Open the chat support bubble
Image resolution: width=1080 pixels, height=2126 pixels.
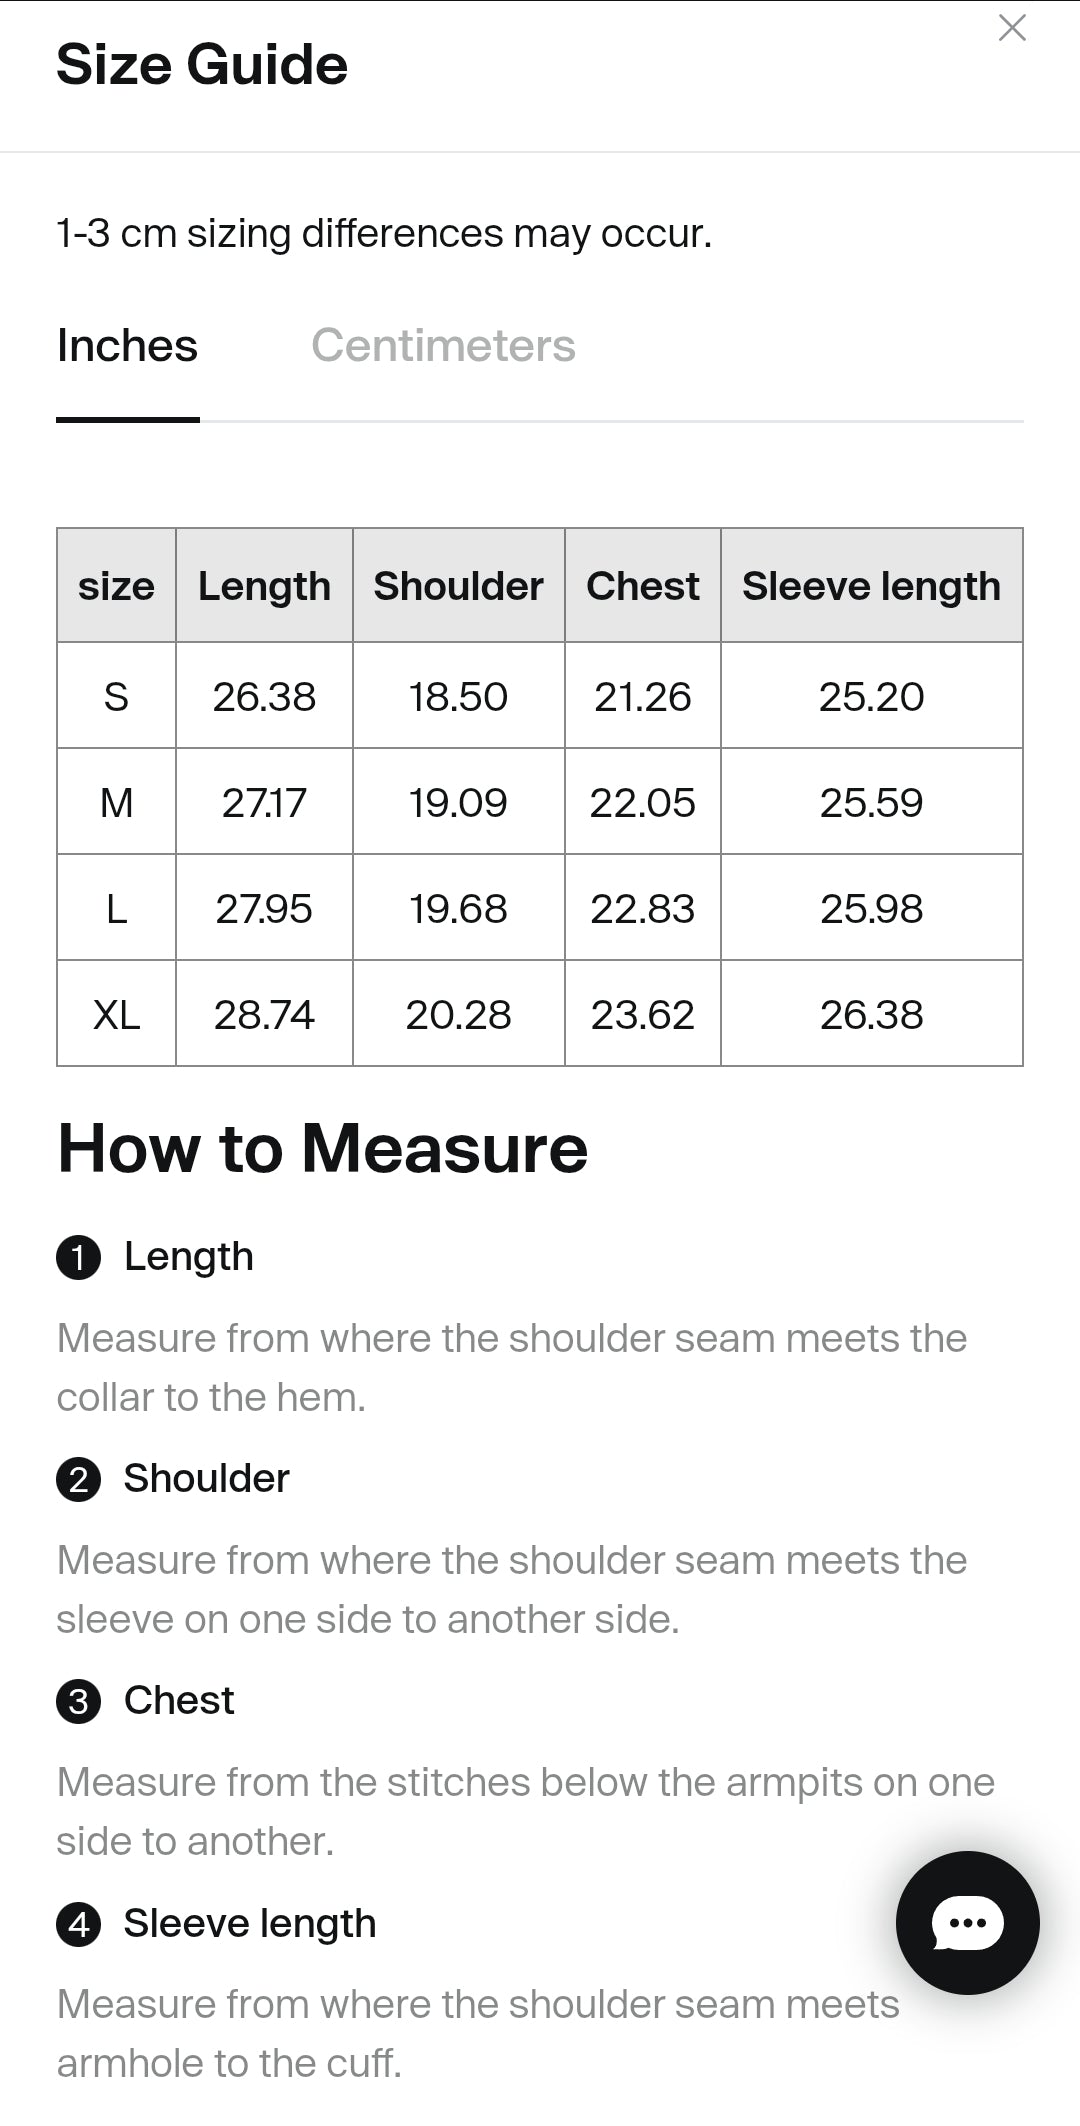click(967, 1922)
